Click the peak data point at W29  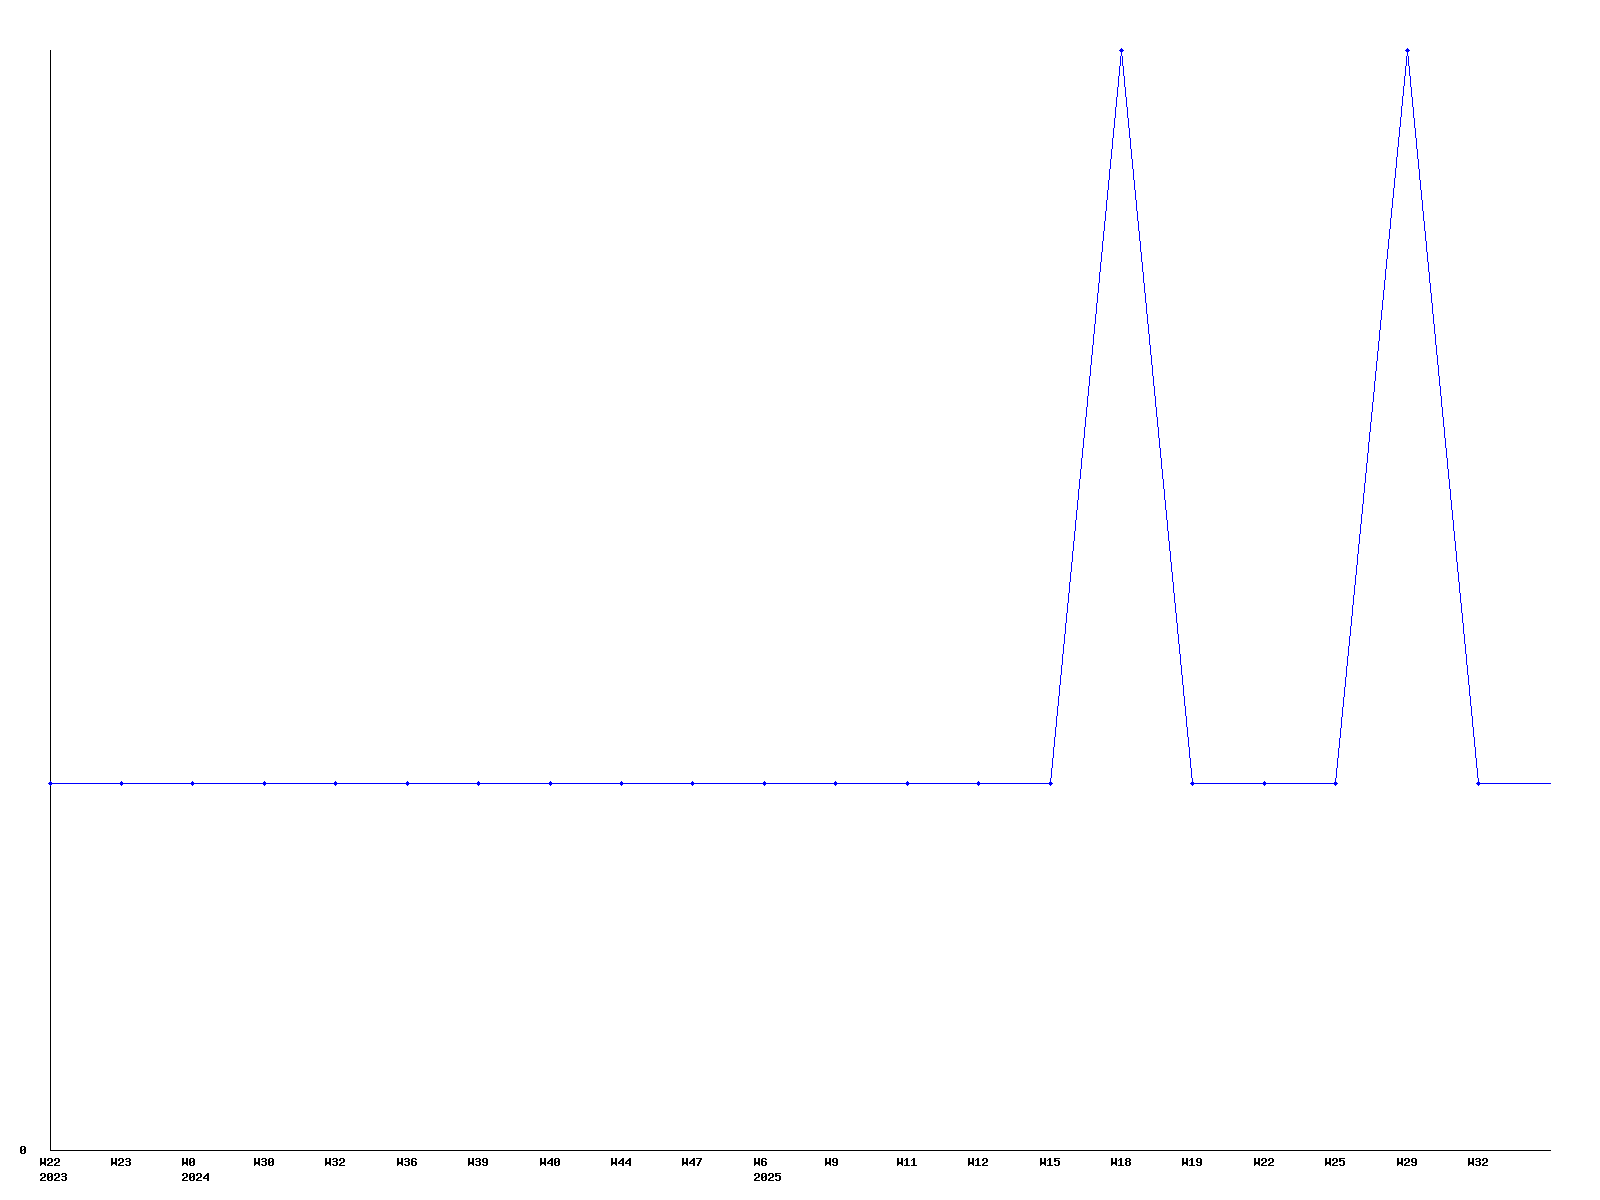(1407, 50)
